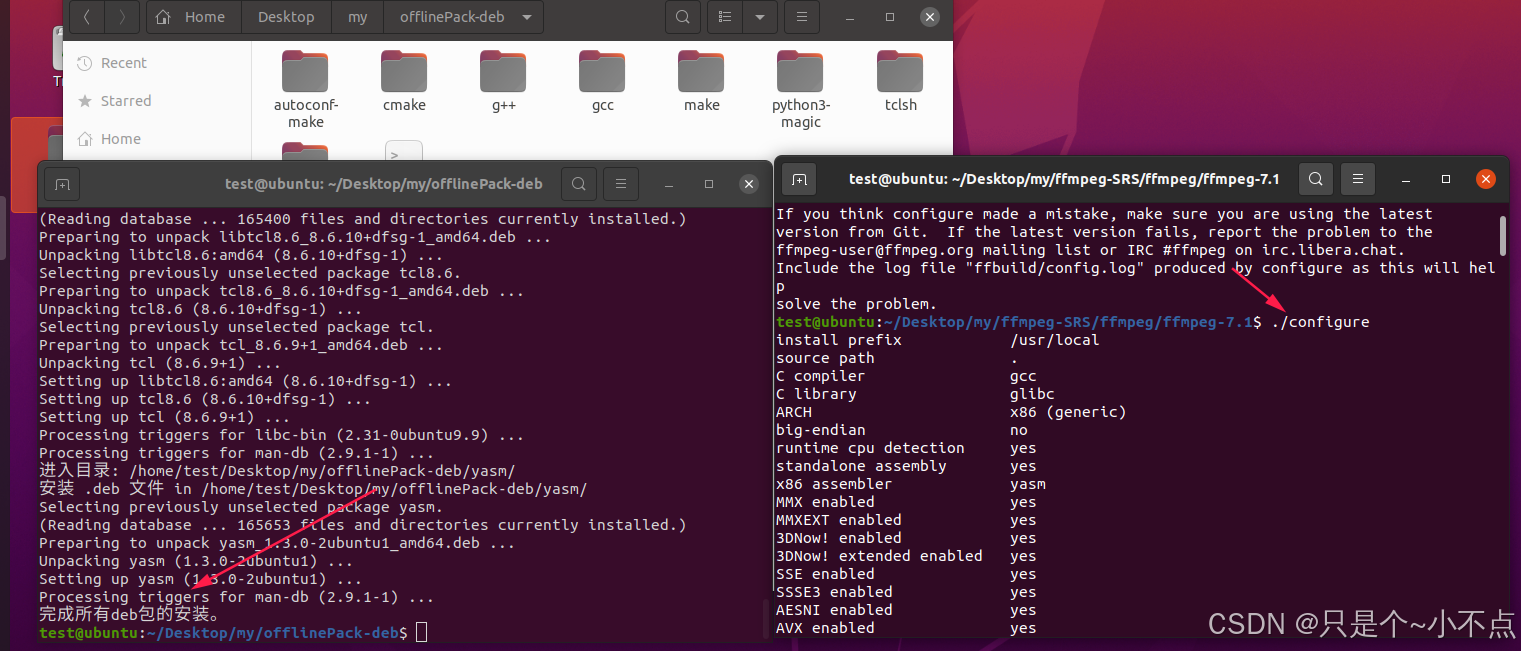Click 'my' path segment
The width and height of the screenshot is (1521, 651).
tap(357, 17)
